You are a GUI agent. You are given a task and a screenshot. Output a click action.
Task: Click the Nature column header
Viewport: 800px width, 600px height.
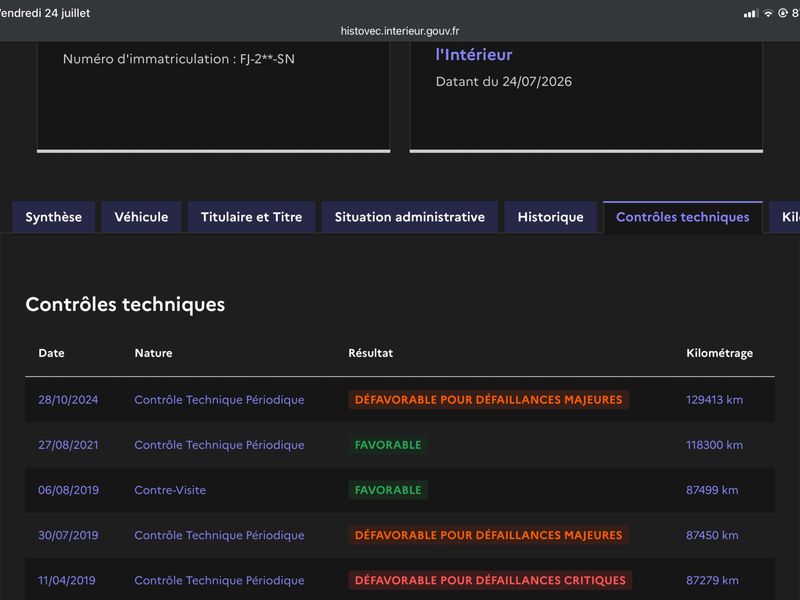[154, 353]
